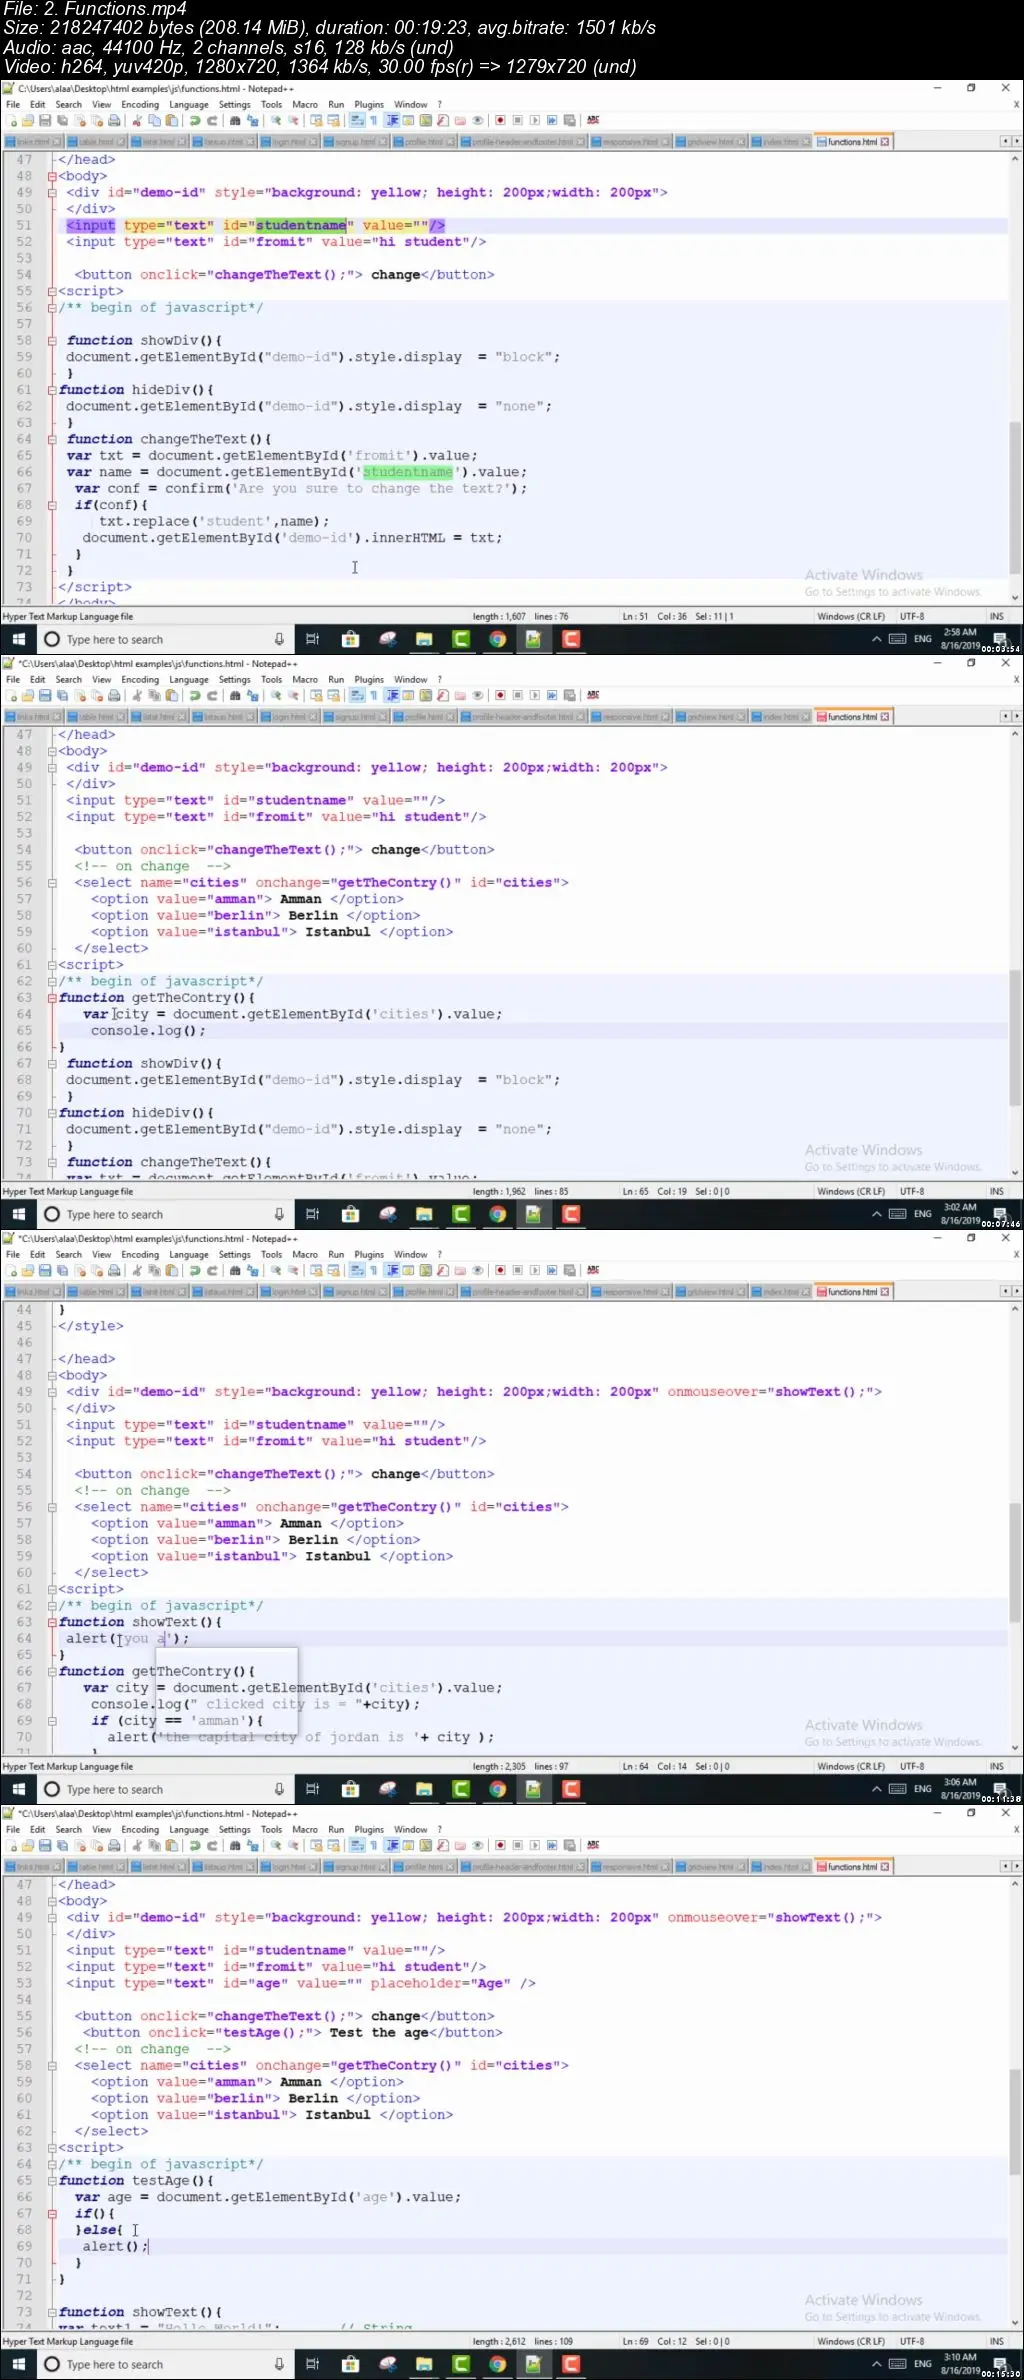Image resolution: width=1024 pixels, height=2380 pixels.
Task: Open the Language menu in the 3:02 AM frame
Action: coord(189,679)
